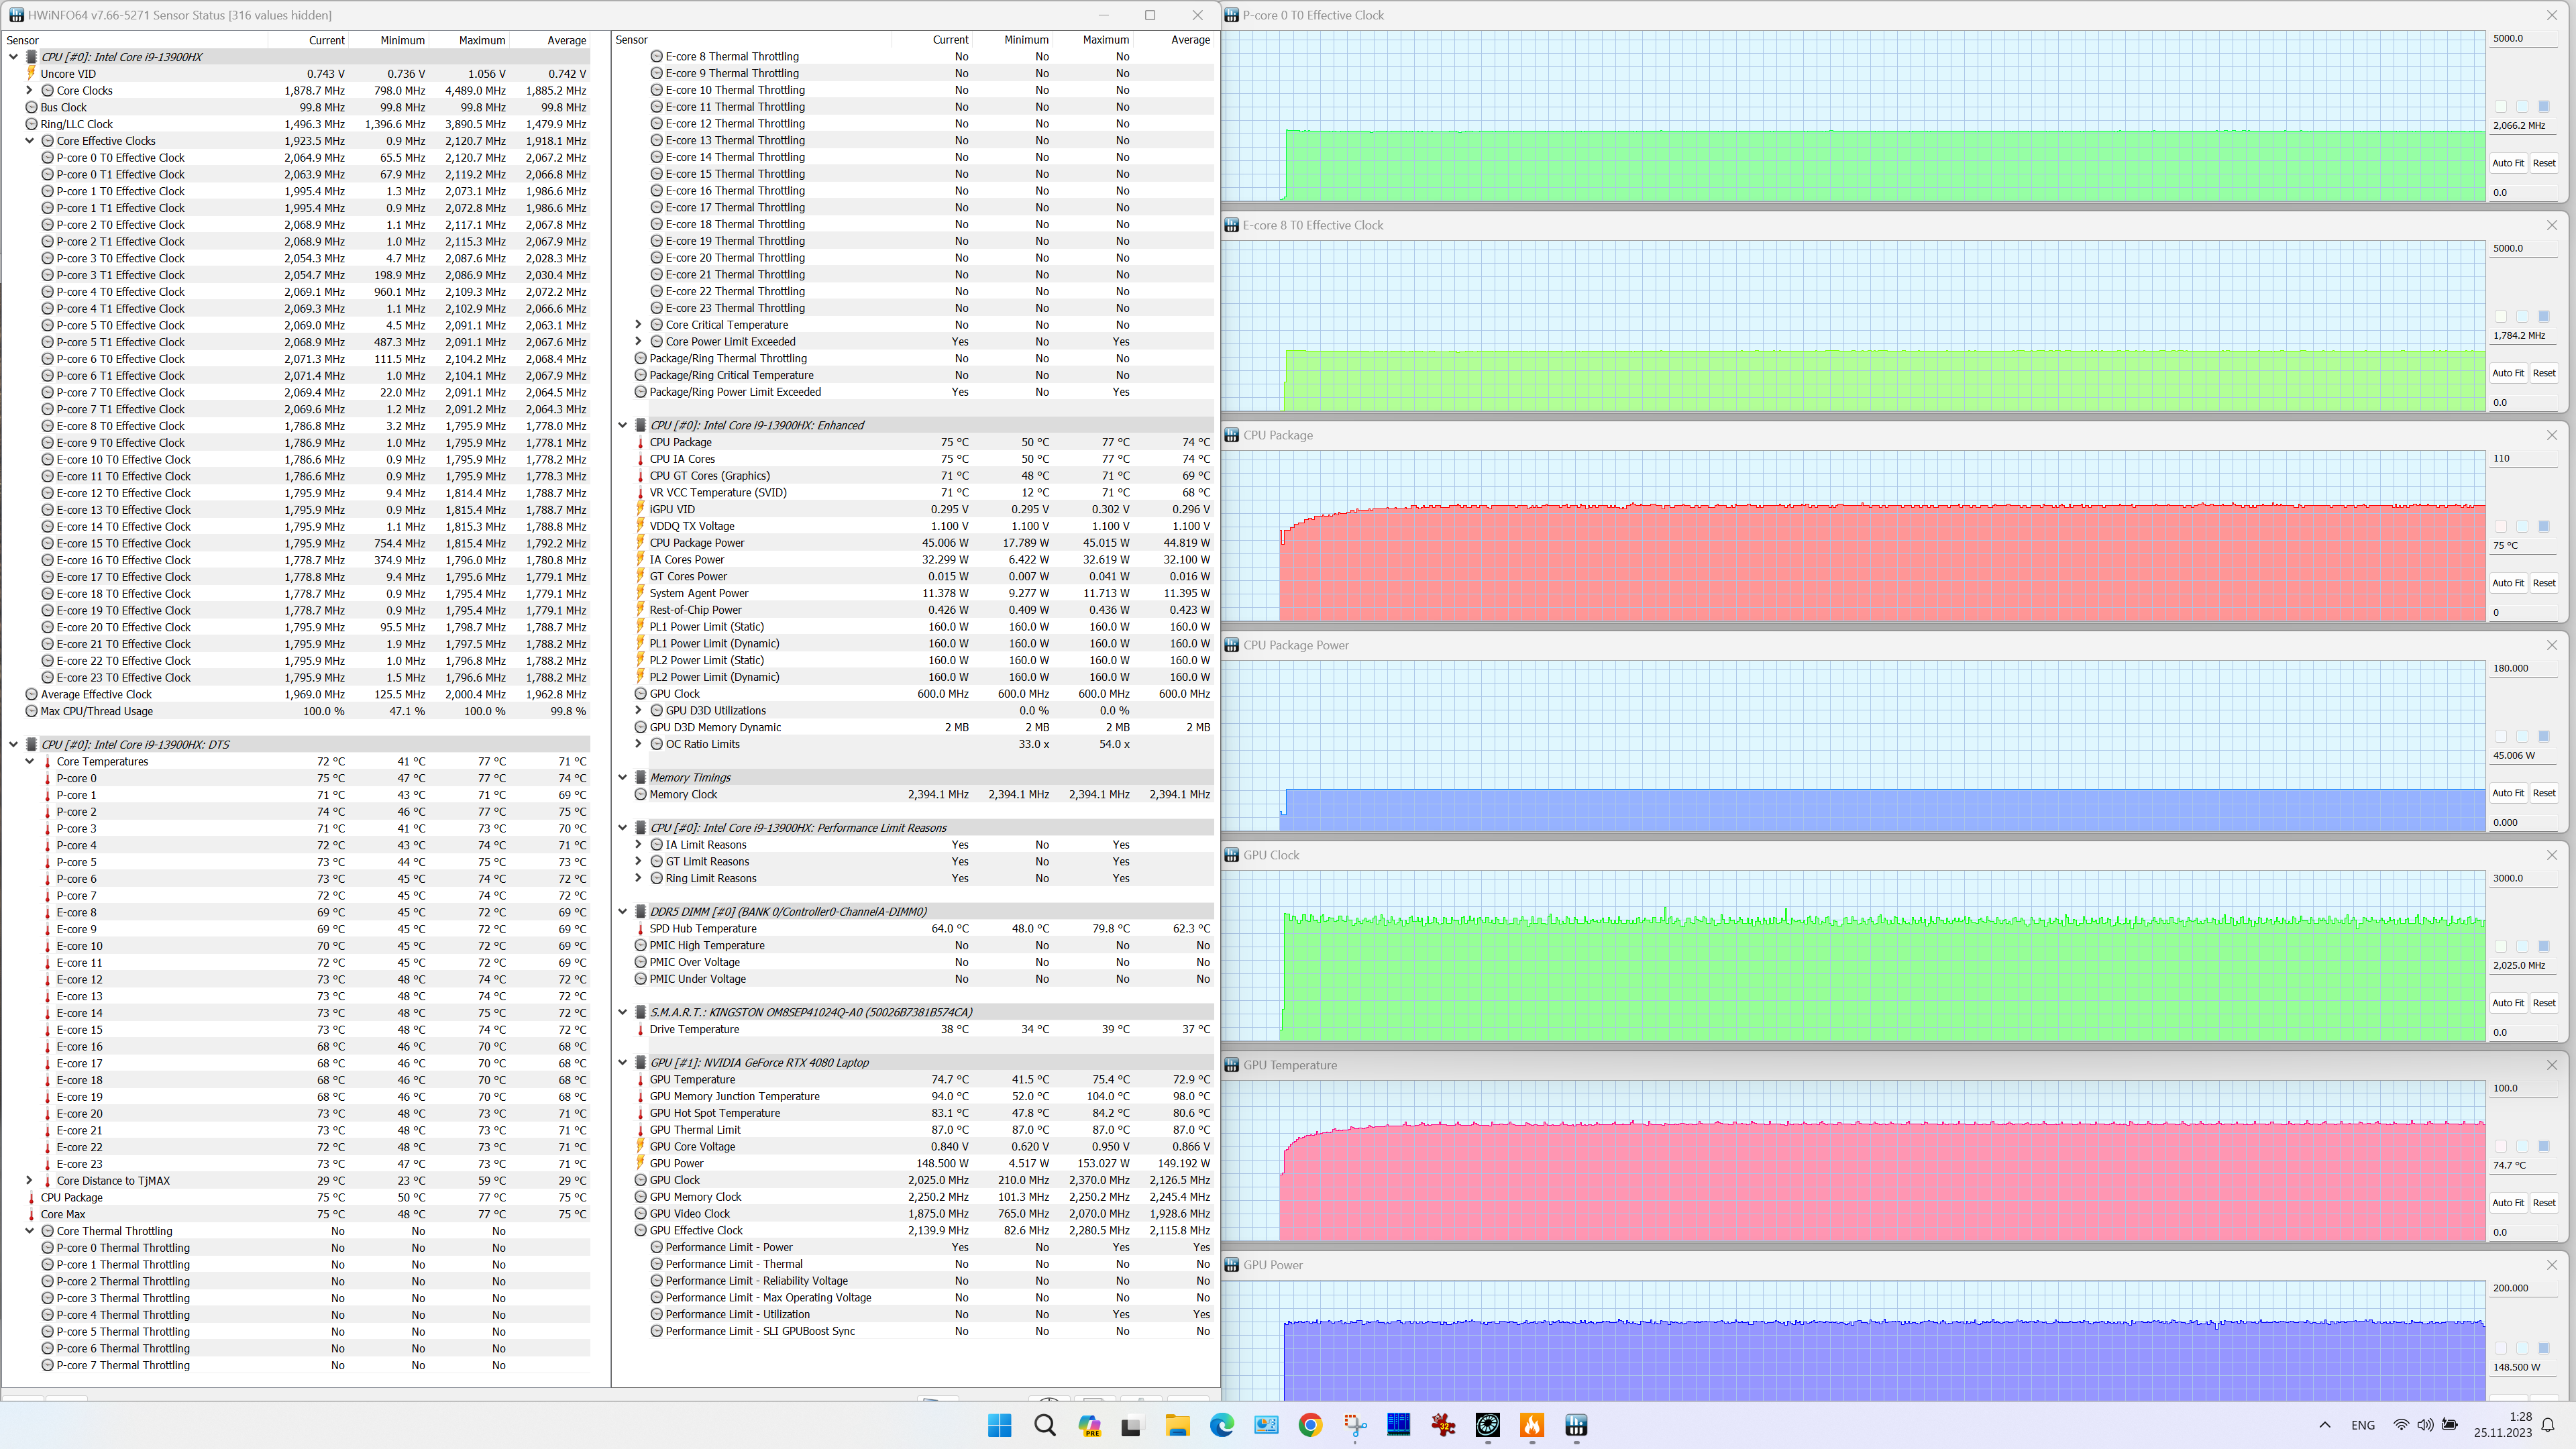Expand the OC Ratio Limits row

click(x=638, y=744)
